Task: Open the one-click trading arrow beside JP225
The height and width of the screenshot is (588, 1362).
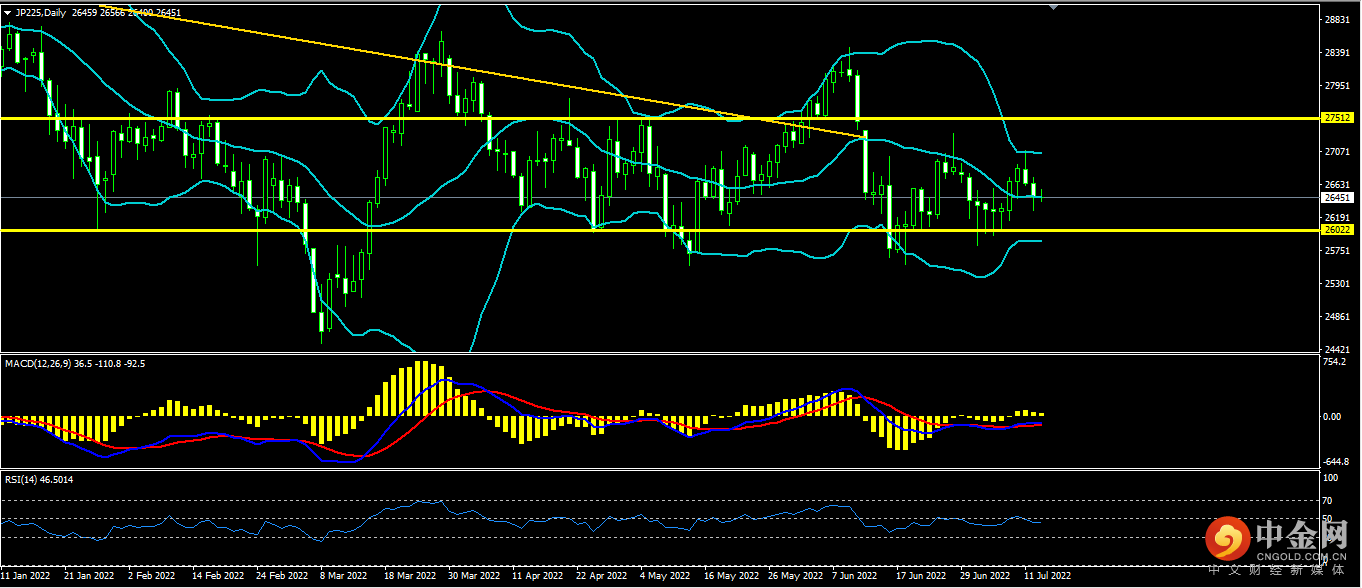Action: pos(8,12)
